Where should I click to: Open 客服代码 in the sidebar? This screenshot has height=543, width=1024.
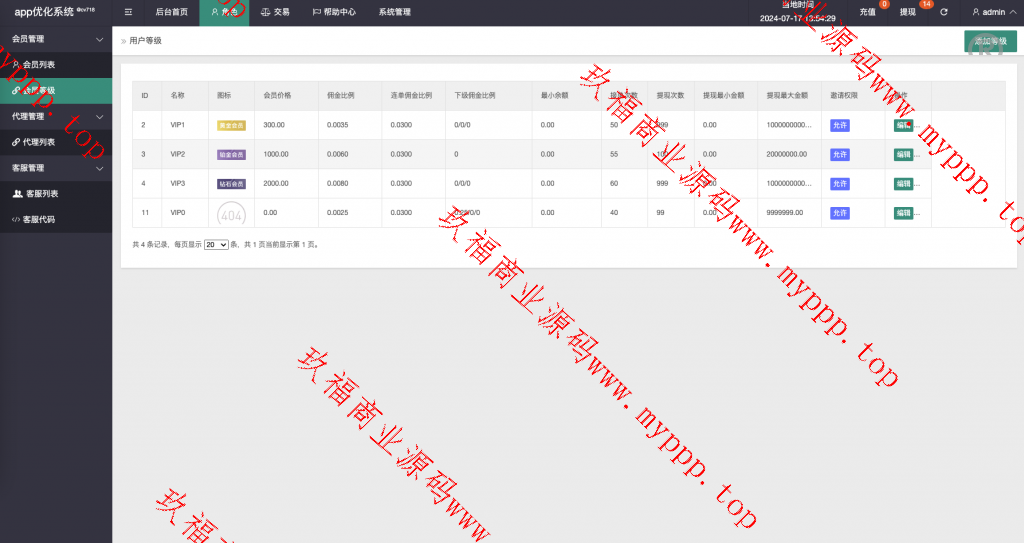[x=40, y=219]
